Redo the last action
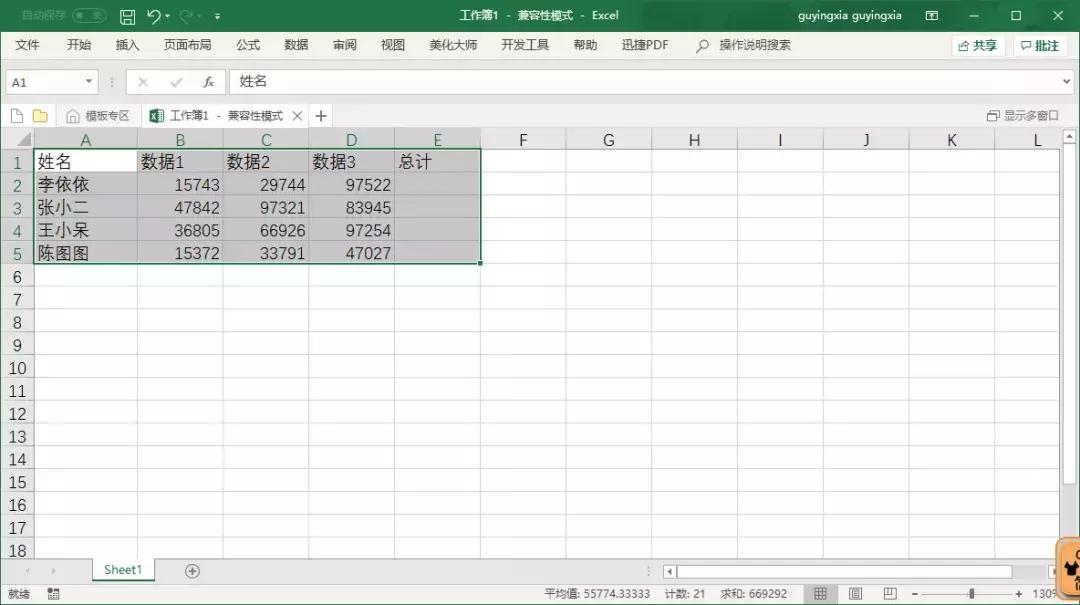Image resolution: width=1080 pixels, height=605 pixels. [186, 15]
